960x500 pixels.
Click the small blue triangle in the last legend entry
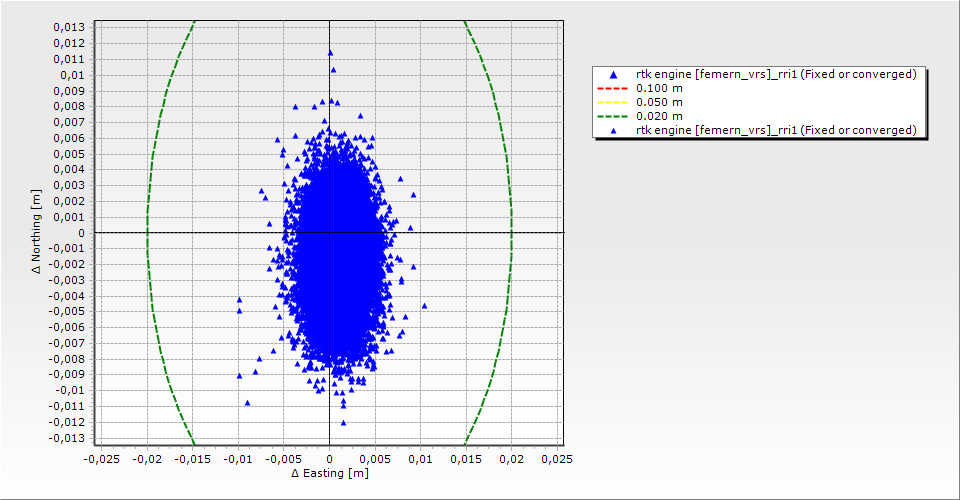(612, 130)
